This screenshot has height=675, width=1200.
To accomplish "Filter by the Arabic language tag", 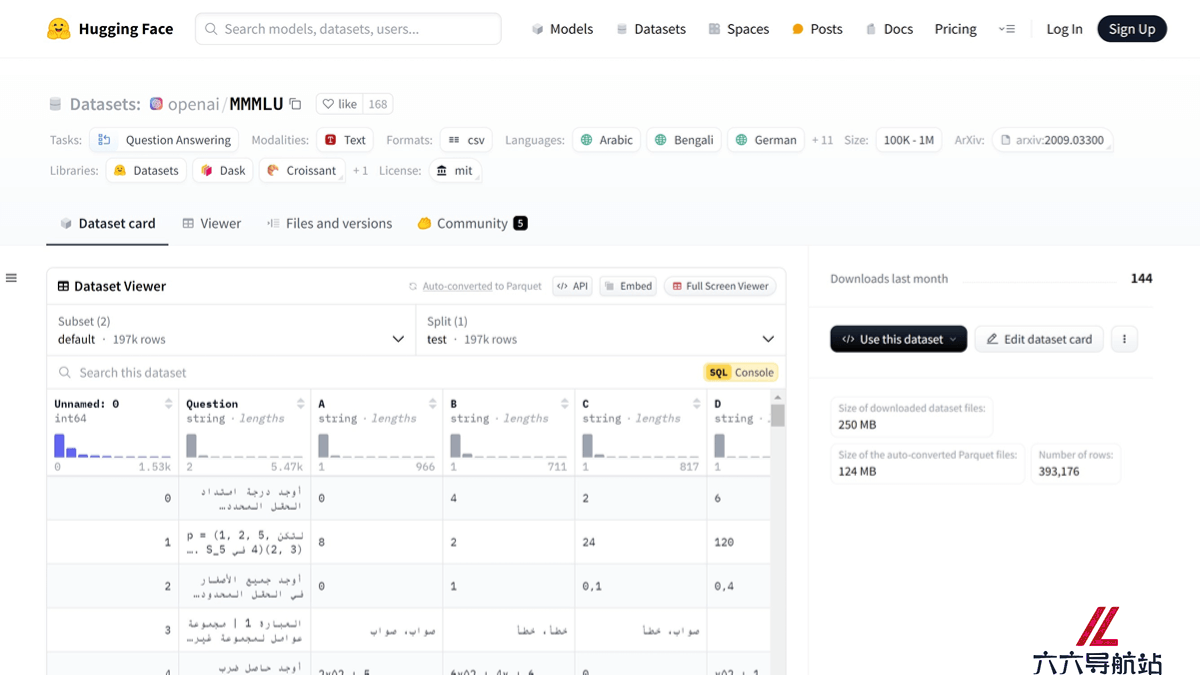I will pos(607,140).
